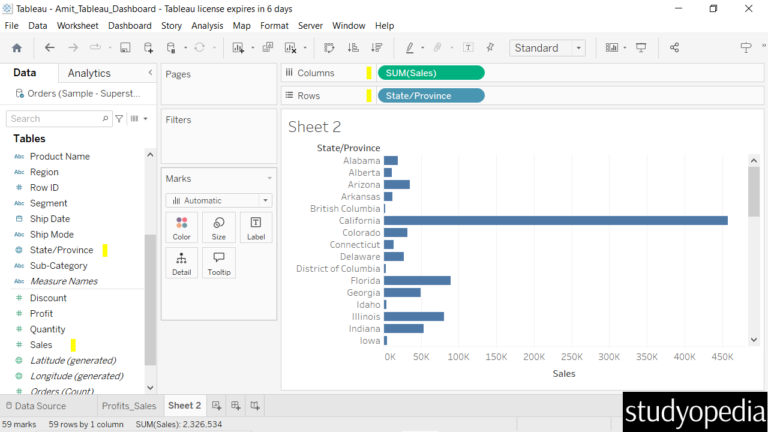This screenshot has width=768, height=432.
Task: Open the Color card in Marks
Action: coord(182,228)
